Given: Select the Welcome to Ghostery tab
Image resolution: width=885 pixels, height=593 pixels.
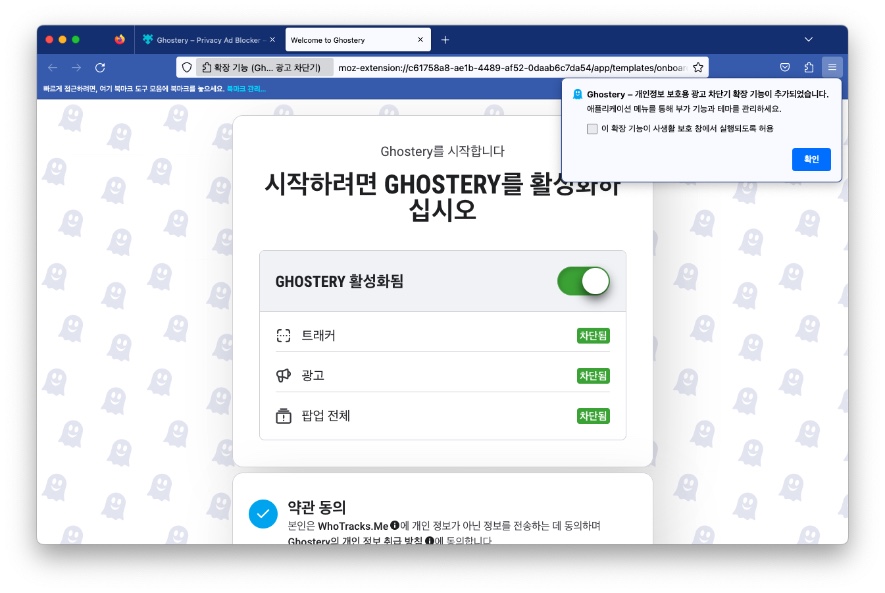Looking at the screenshot, I should [x=358, y=40].
